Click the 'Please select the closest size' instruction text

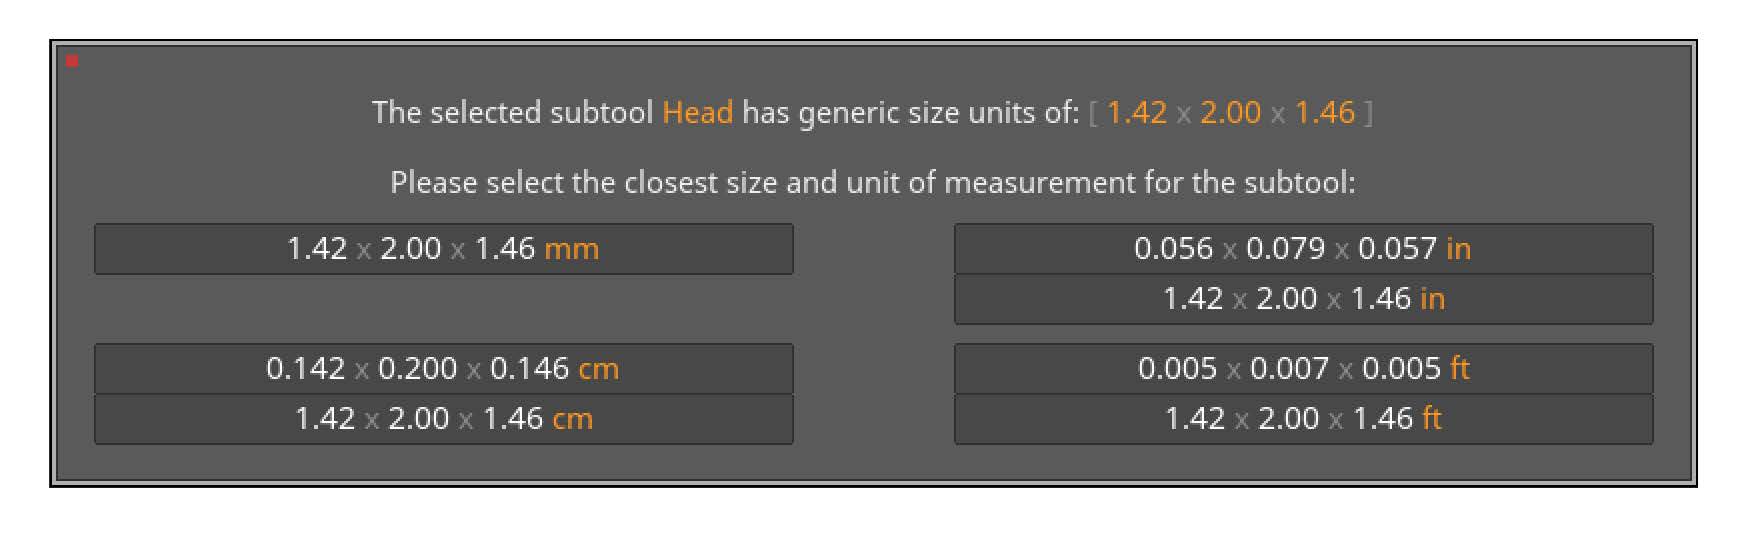[x=872, y=183]
